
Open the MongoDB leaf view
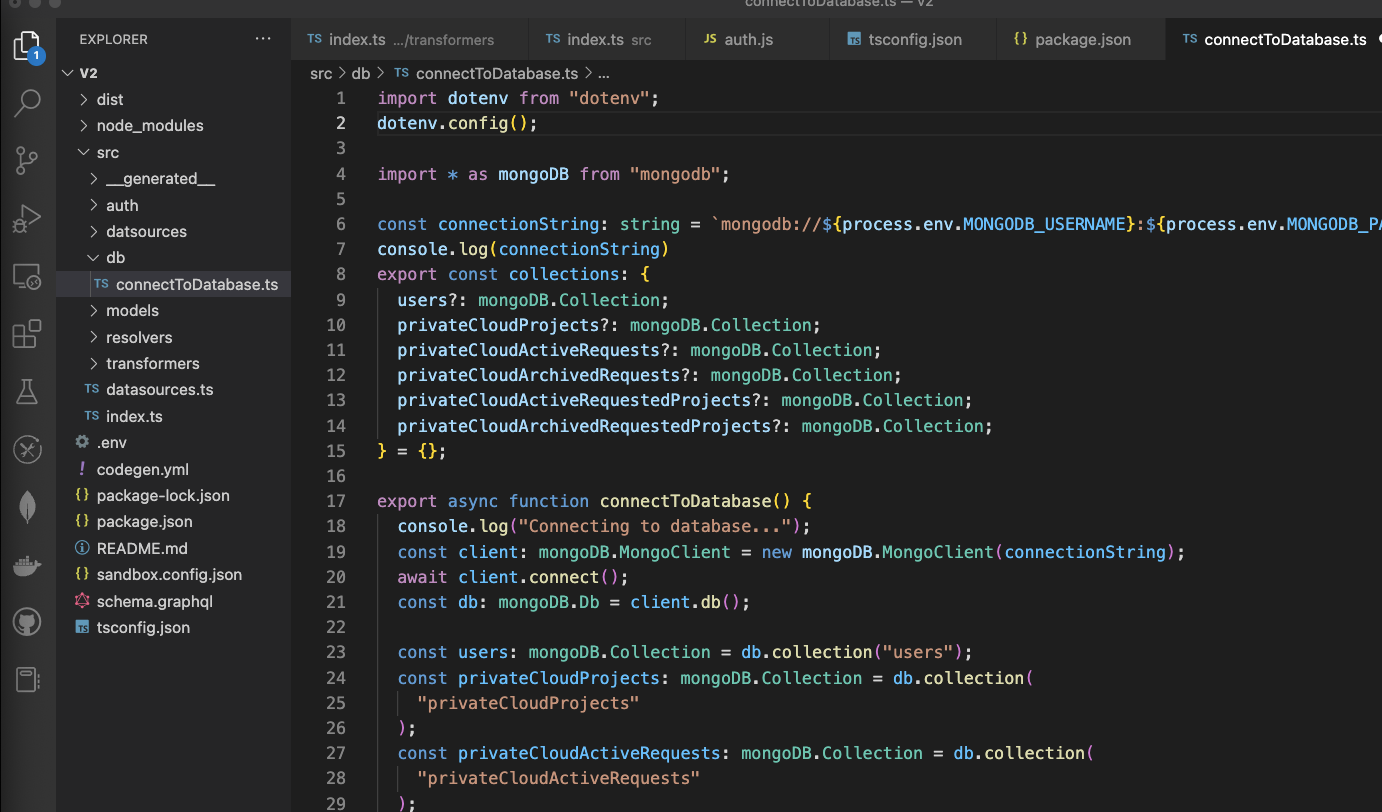click(x=27, y=508)
